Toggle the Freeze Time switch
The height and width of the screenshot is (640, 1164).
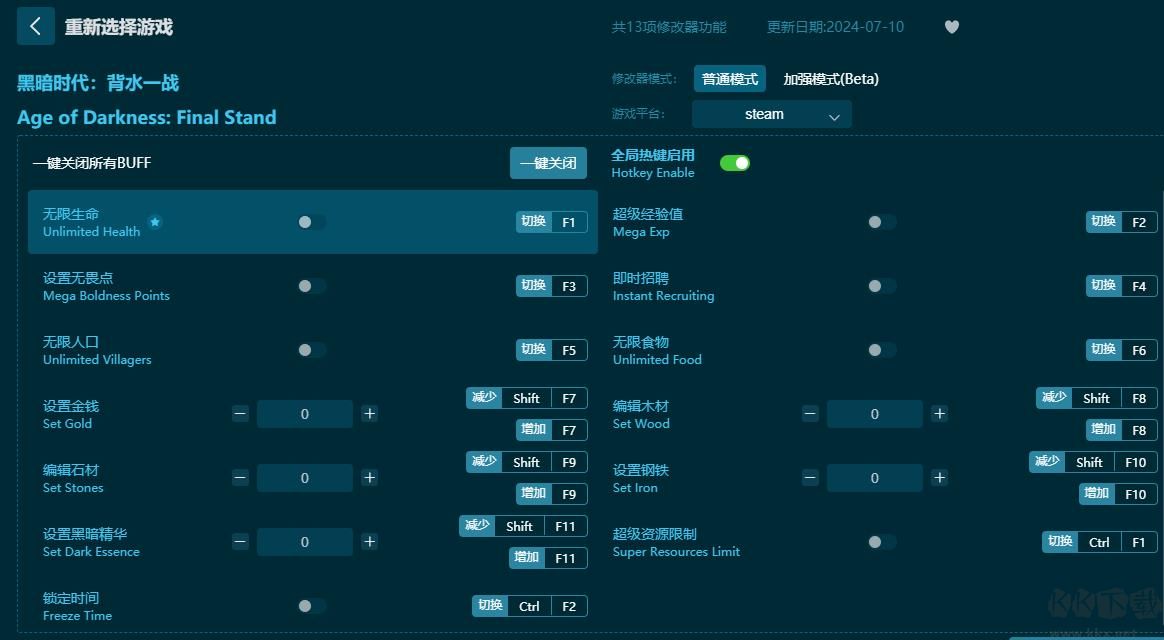pos(310,606)
